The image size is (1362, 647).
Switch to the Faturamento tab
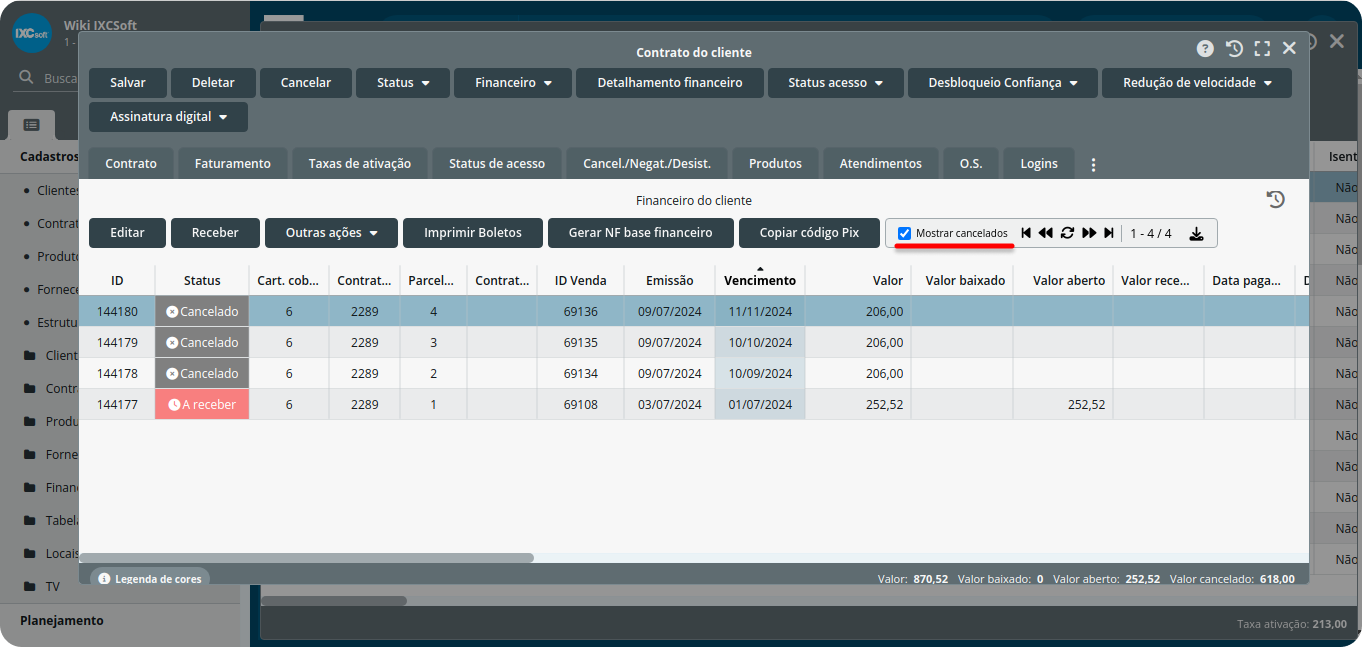tap(232, 164)
